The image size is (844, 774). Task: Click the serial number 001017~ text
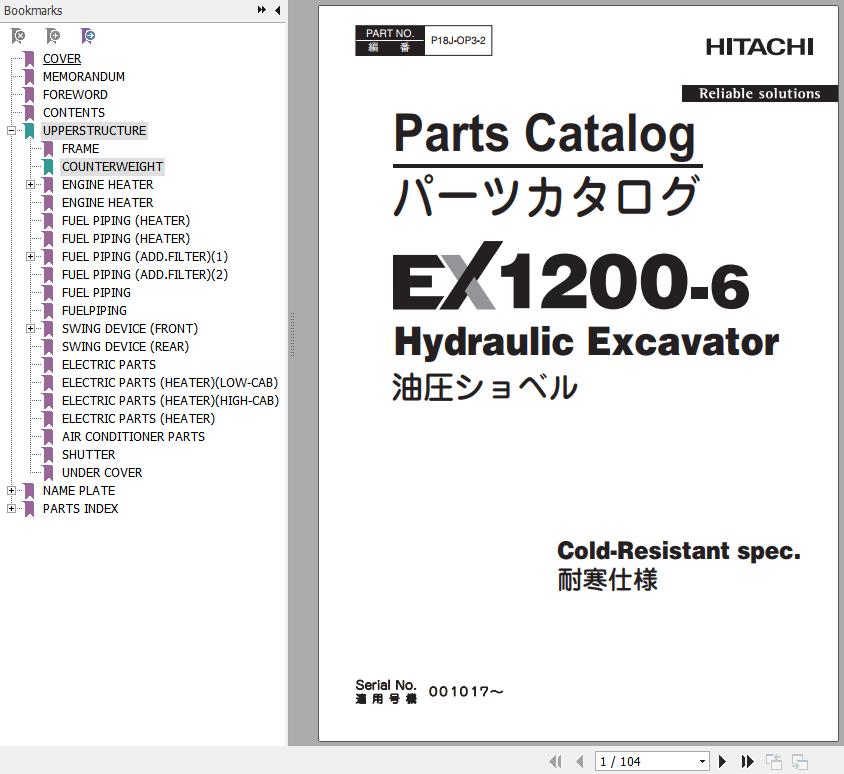point(466,691)
